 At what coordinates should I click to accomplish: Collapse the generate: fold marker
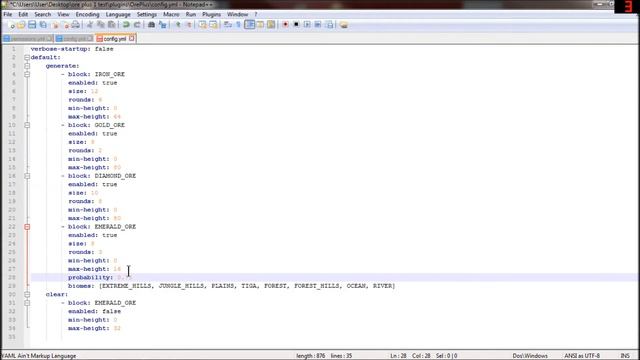(x=27, y=66)
